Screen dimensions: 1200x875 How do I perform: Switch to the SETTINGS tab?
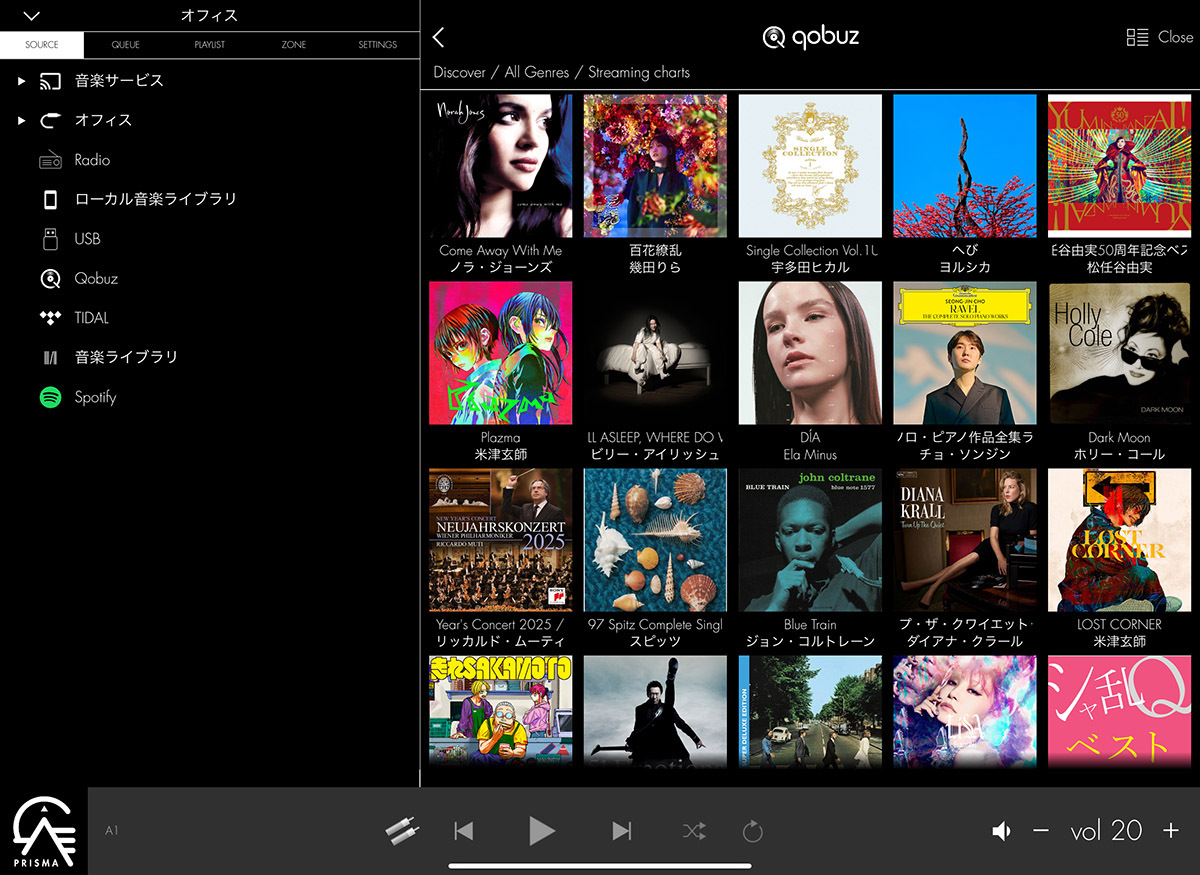point(378,45)
